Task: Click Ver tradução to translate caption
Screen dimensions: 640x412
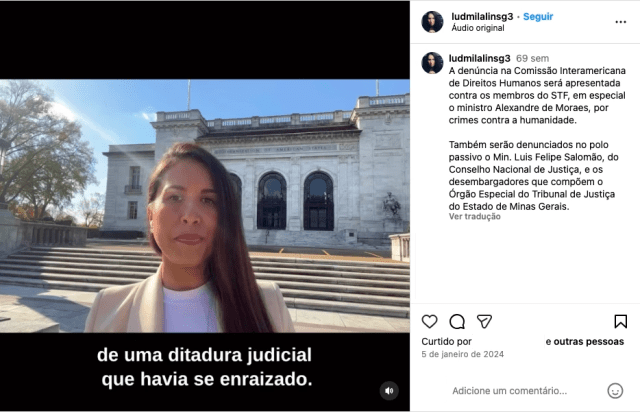Action: (475, 216)
